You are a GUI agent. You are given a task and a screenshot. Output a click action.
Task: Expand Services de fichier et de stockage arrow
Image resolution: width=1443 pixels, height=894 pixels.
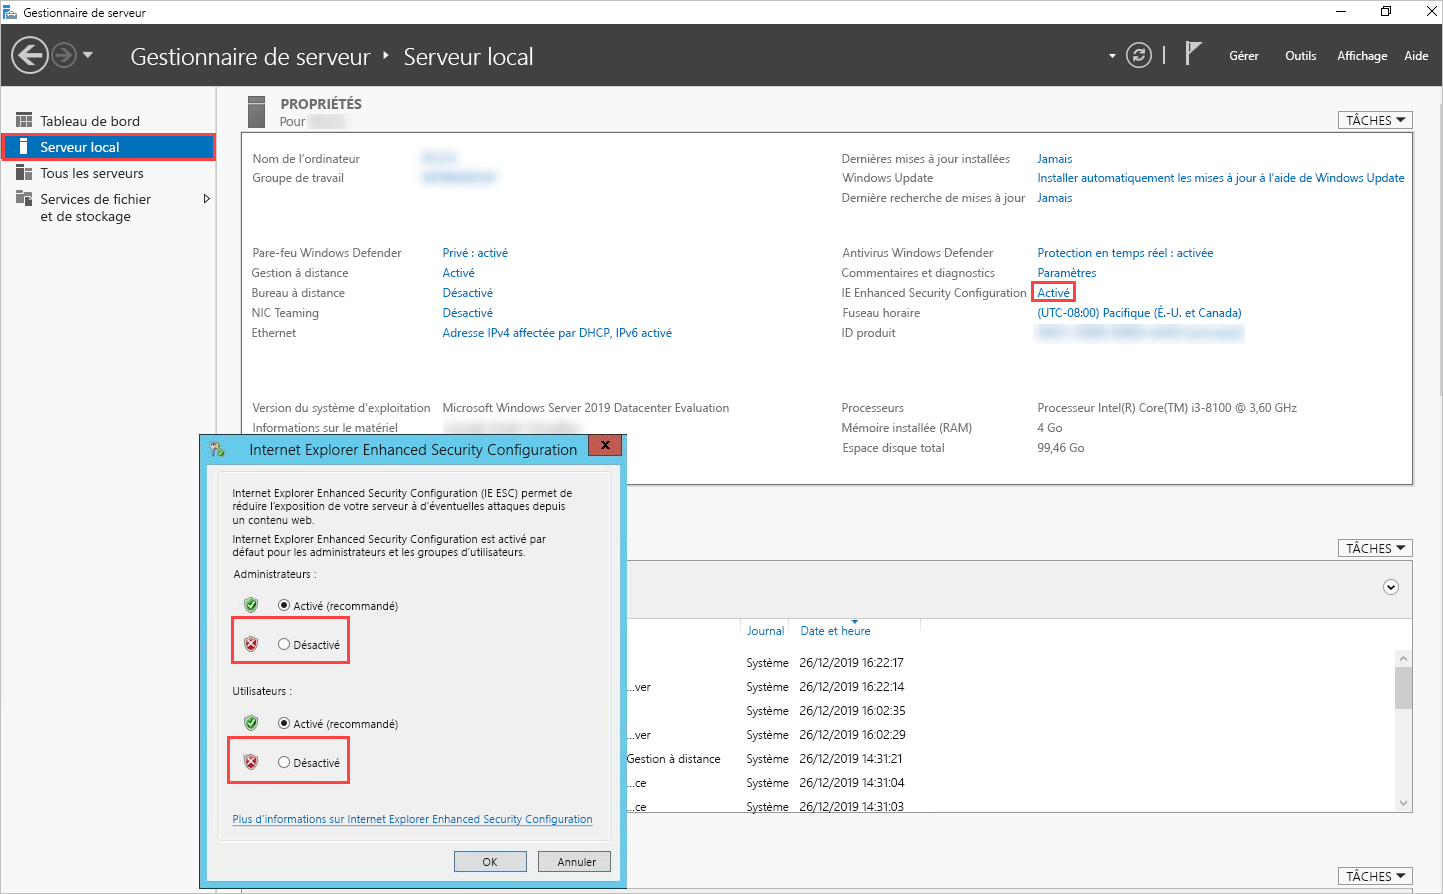pos(207,199)
